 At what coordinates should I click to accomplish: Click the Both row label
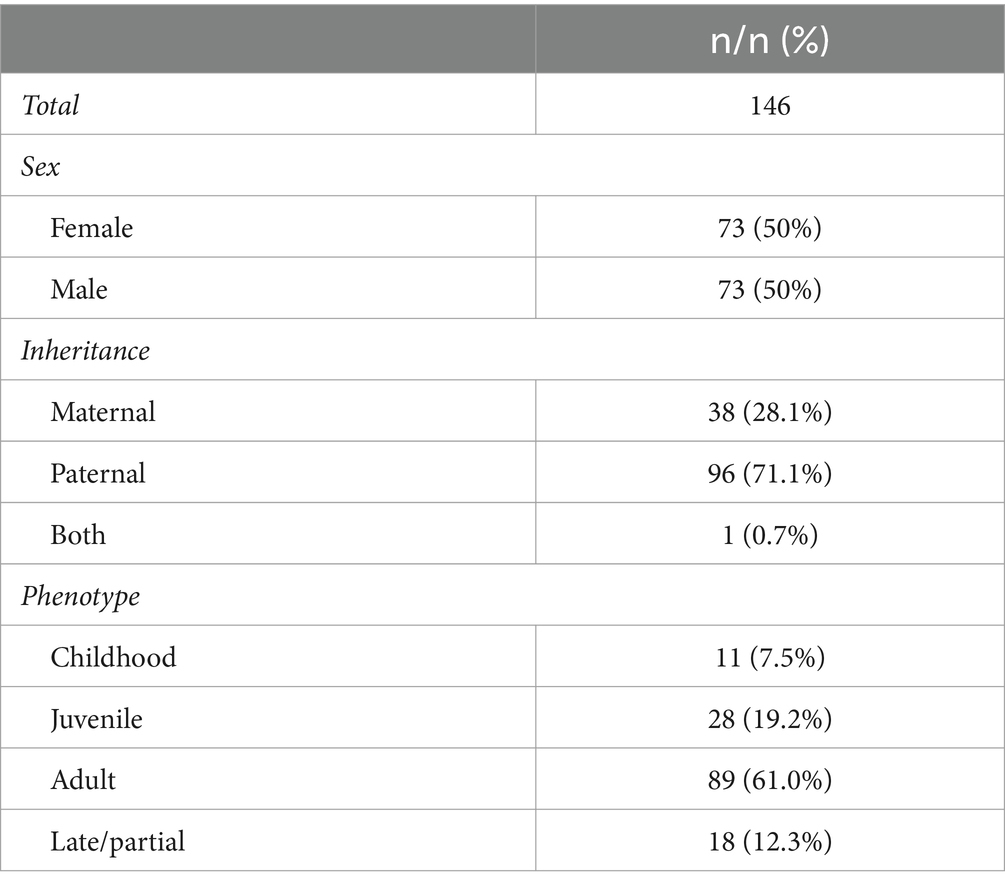point(78,535)
